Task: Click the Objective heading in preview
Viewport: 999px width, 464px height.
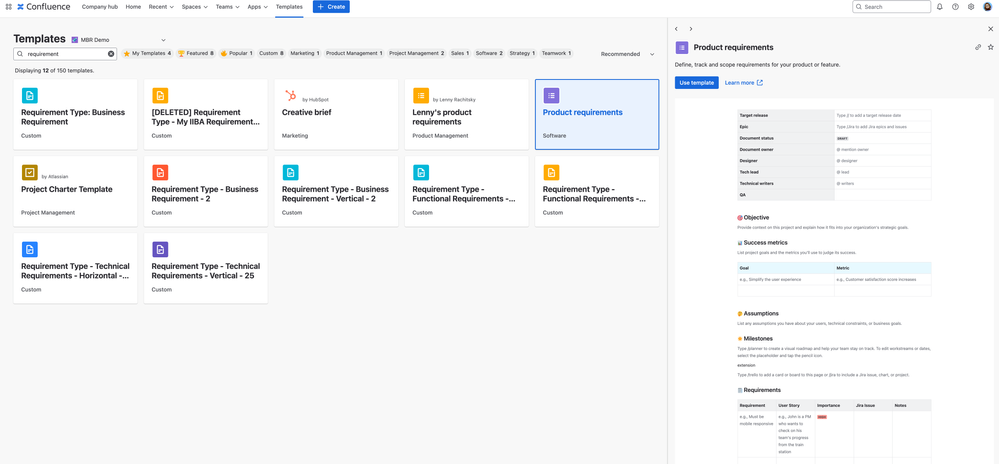Action: pos(756,217)
